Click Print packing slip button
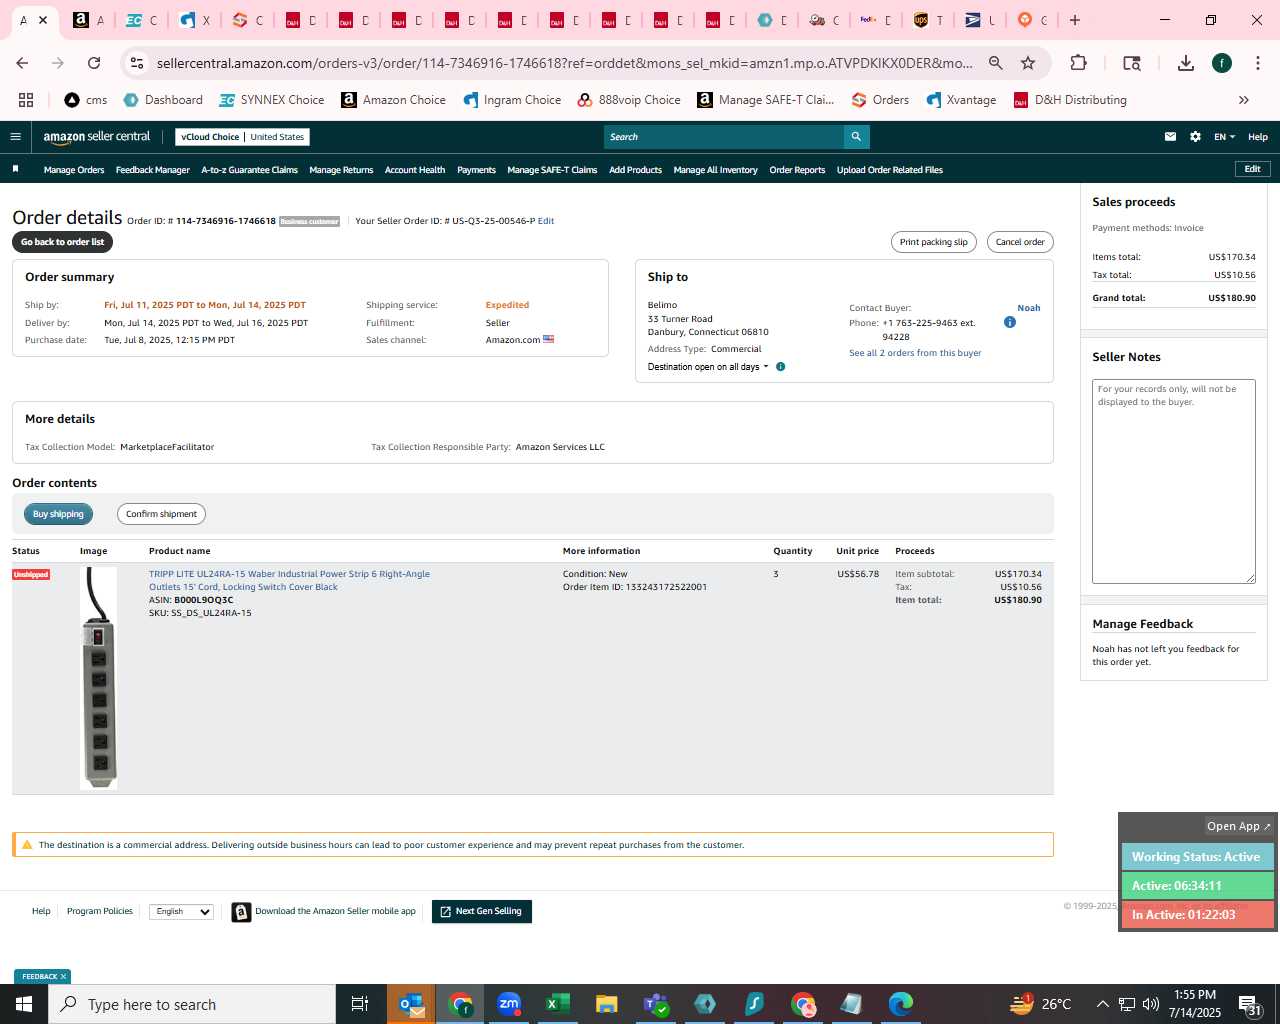 click(933, 242)
